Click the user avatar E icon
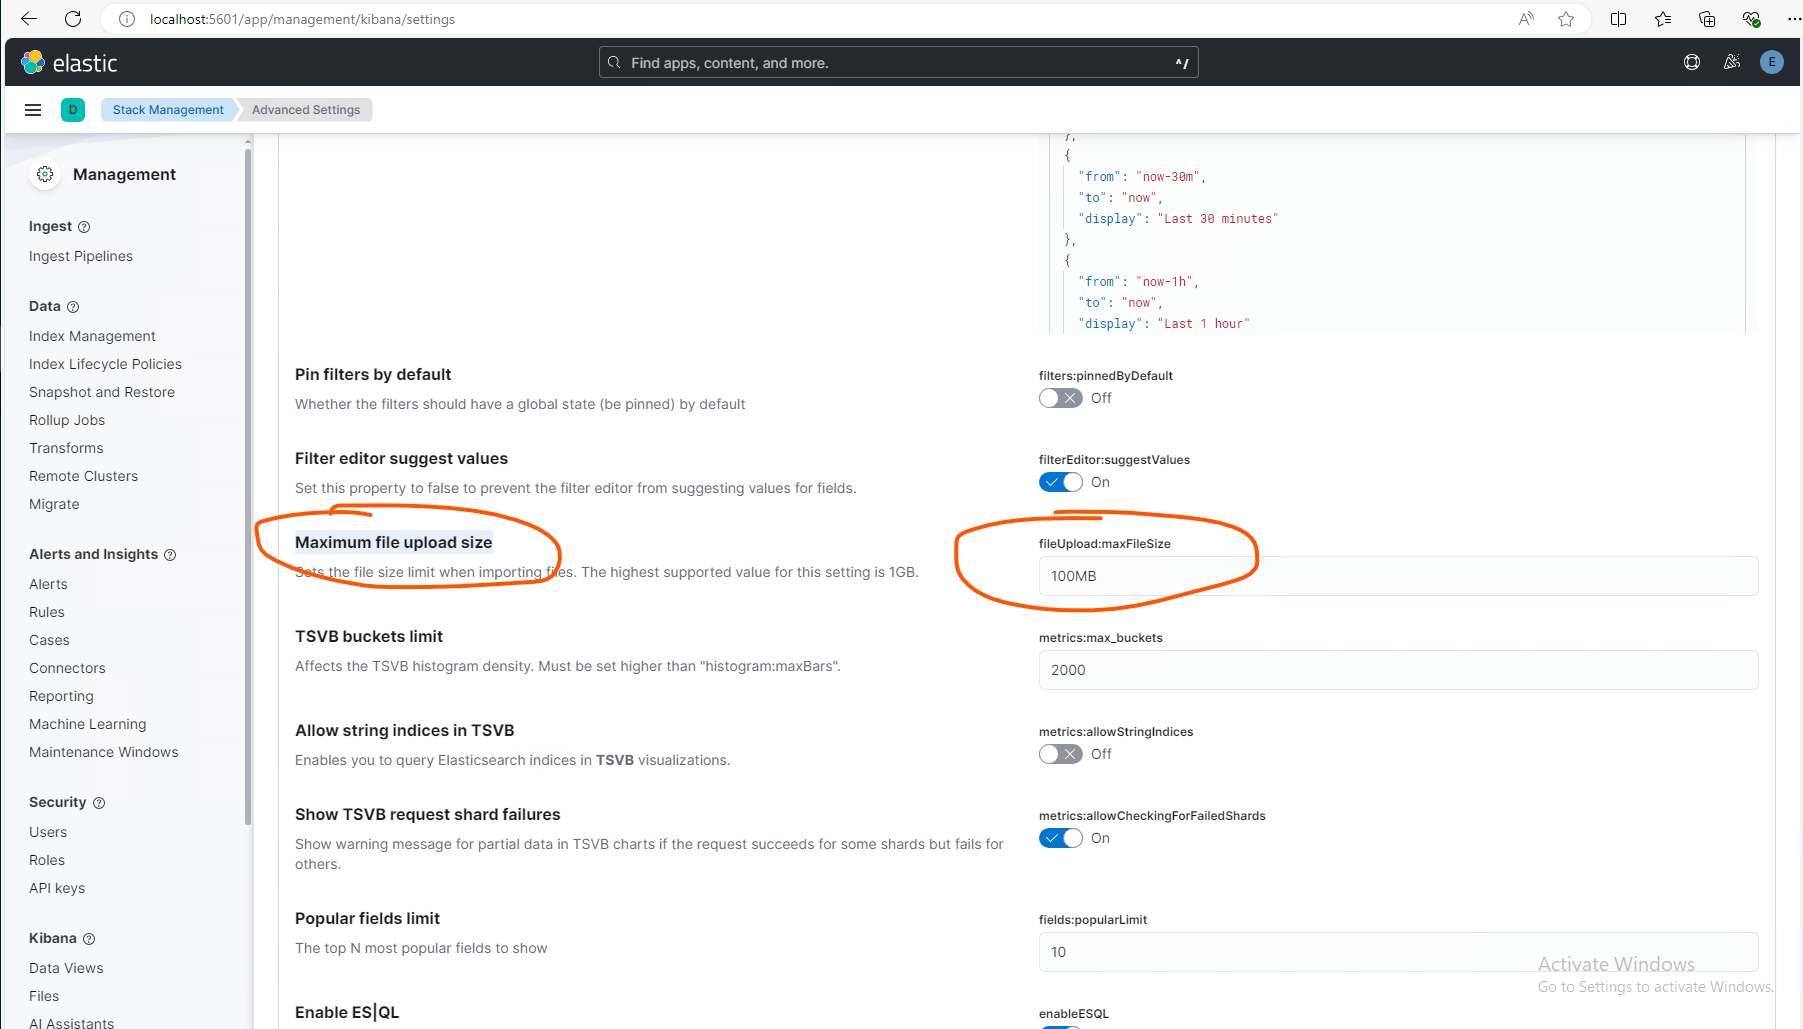The image size is (1803, 1029). pyautogui.click(x=1772, y=62)
